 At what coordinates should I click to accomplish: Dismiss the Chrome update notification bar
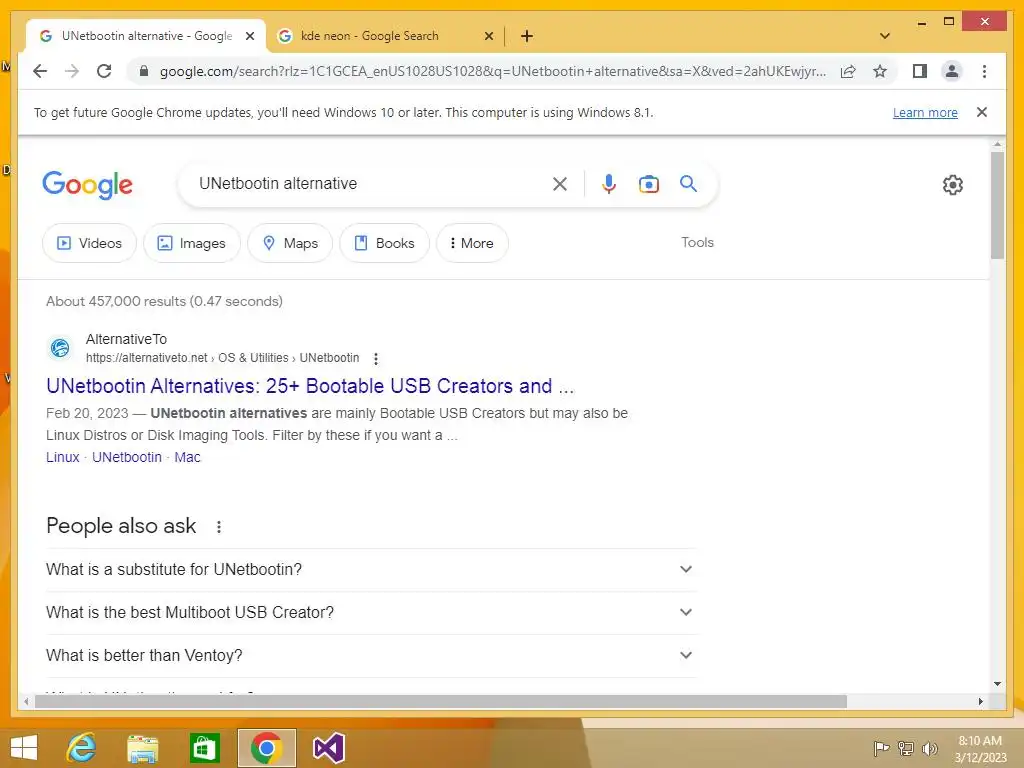pos(982,112)
